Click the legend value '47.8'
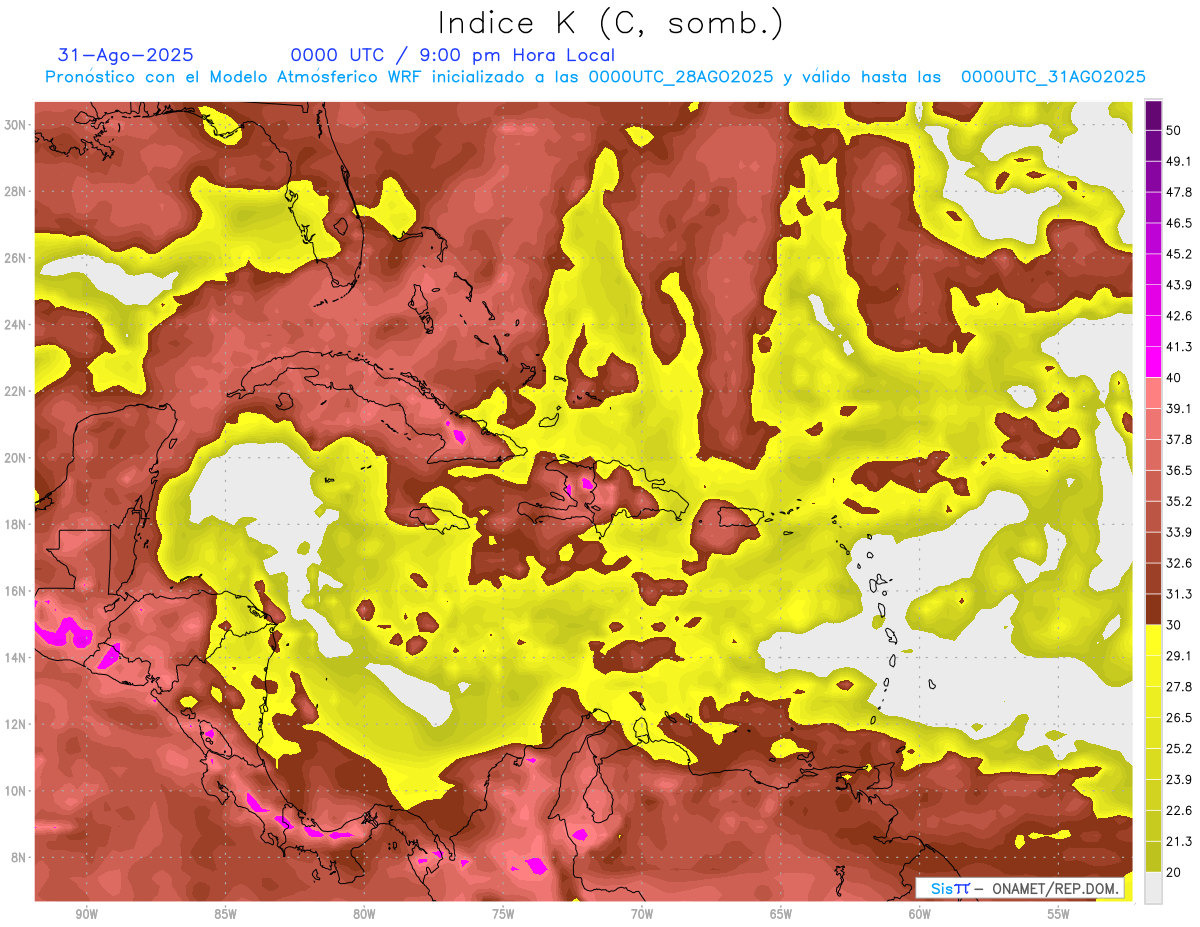This screenshot has width=1200, height=927. tap(1179, 192)
